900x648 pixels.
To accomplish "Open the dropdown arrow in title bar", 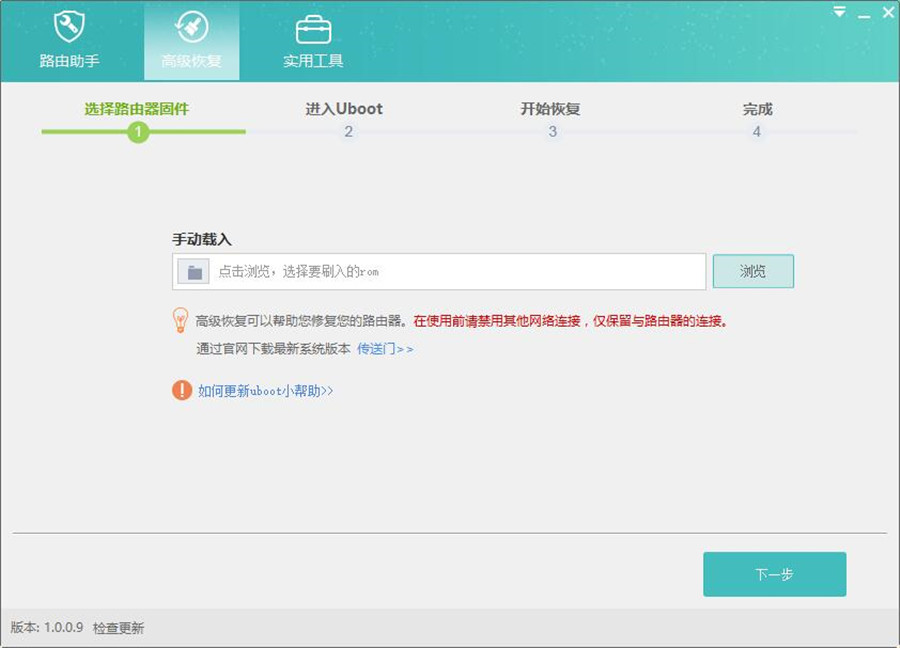I will [838, 12].
